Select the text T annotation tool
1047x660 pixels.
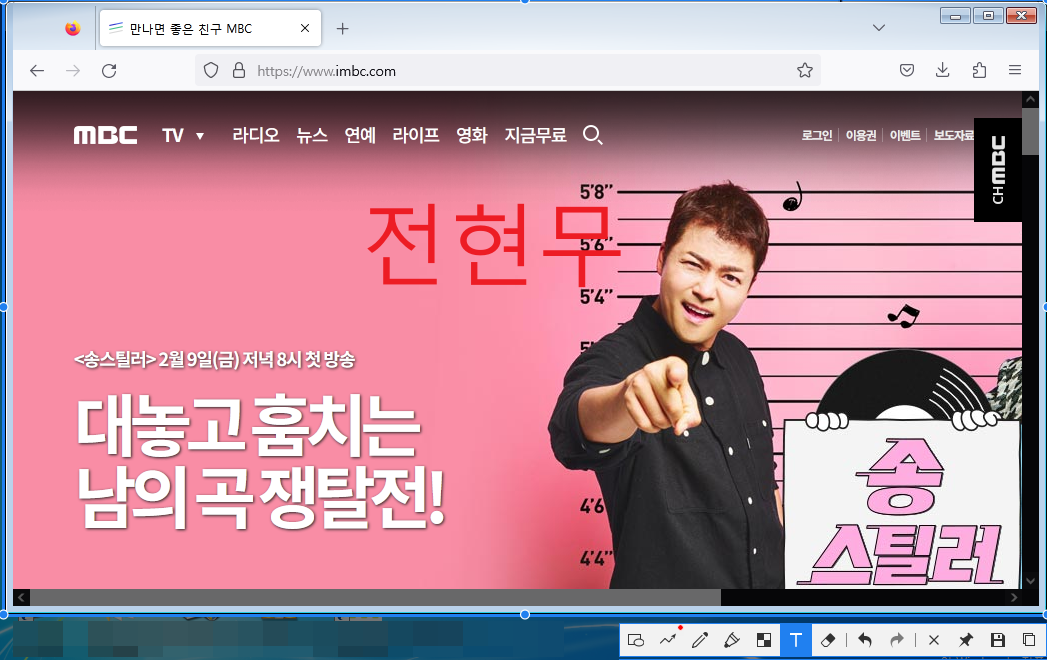(796, 640)
